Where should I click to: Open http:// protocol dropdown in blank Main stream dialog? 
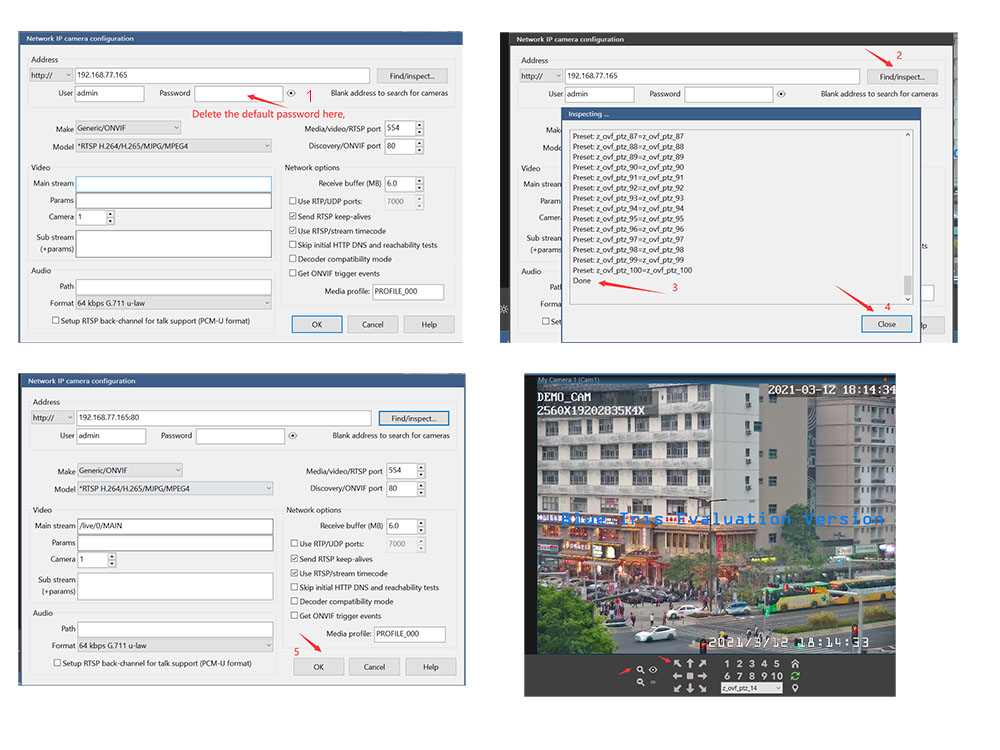pyautogui.click(x=51, y=75)
